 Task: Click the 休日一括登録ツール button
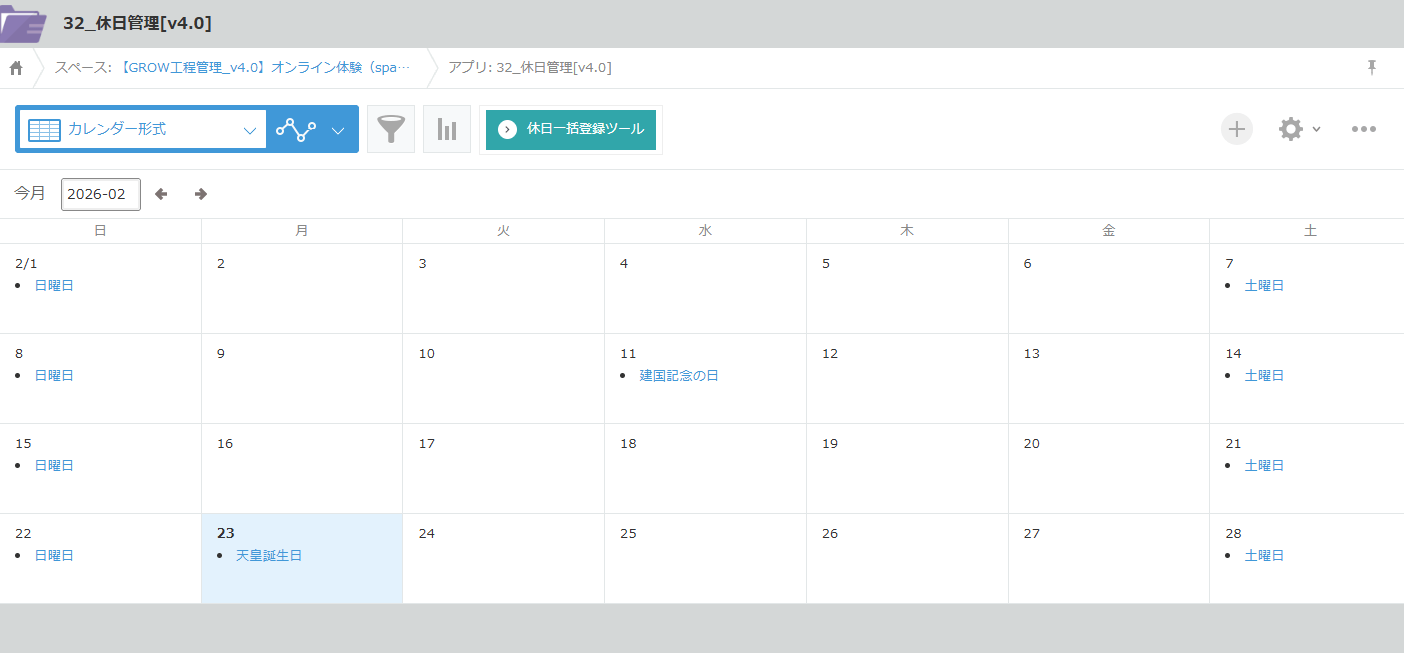(x=571, y=129)
